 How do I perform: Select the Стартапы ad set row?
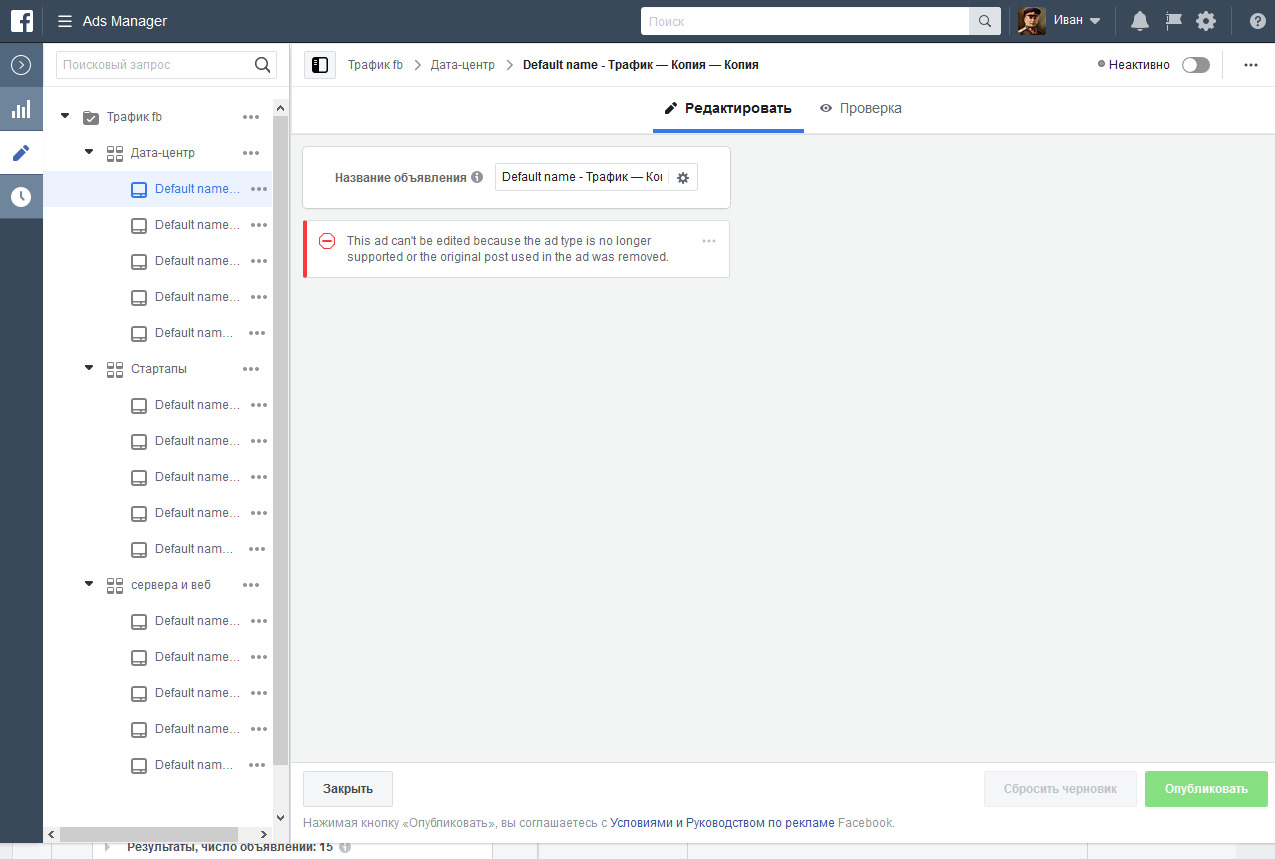point(159,369)
